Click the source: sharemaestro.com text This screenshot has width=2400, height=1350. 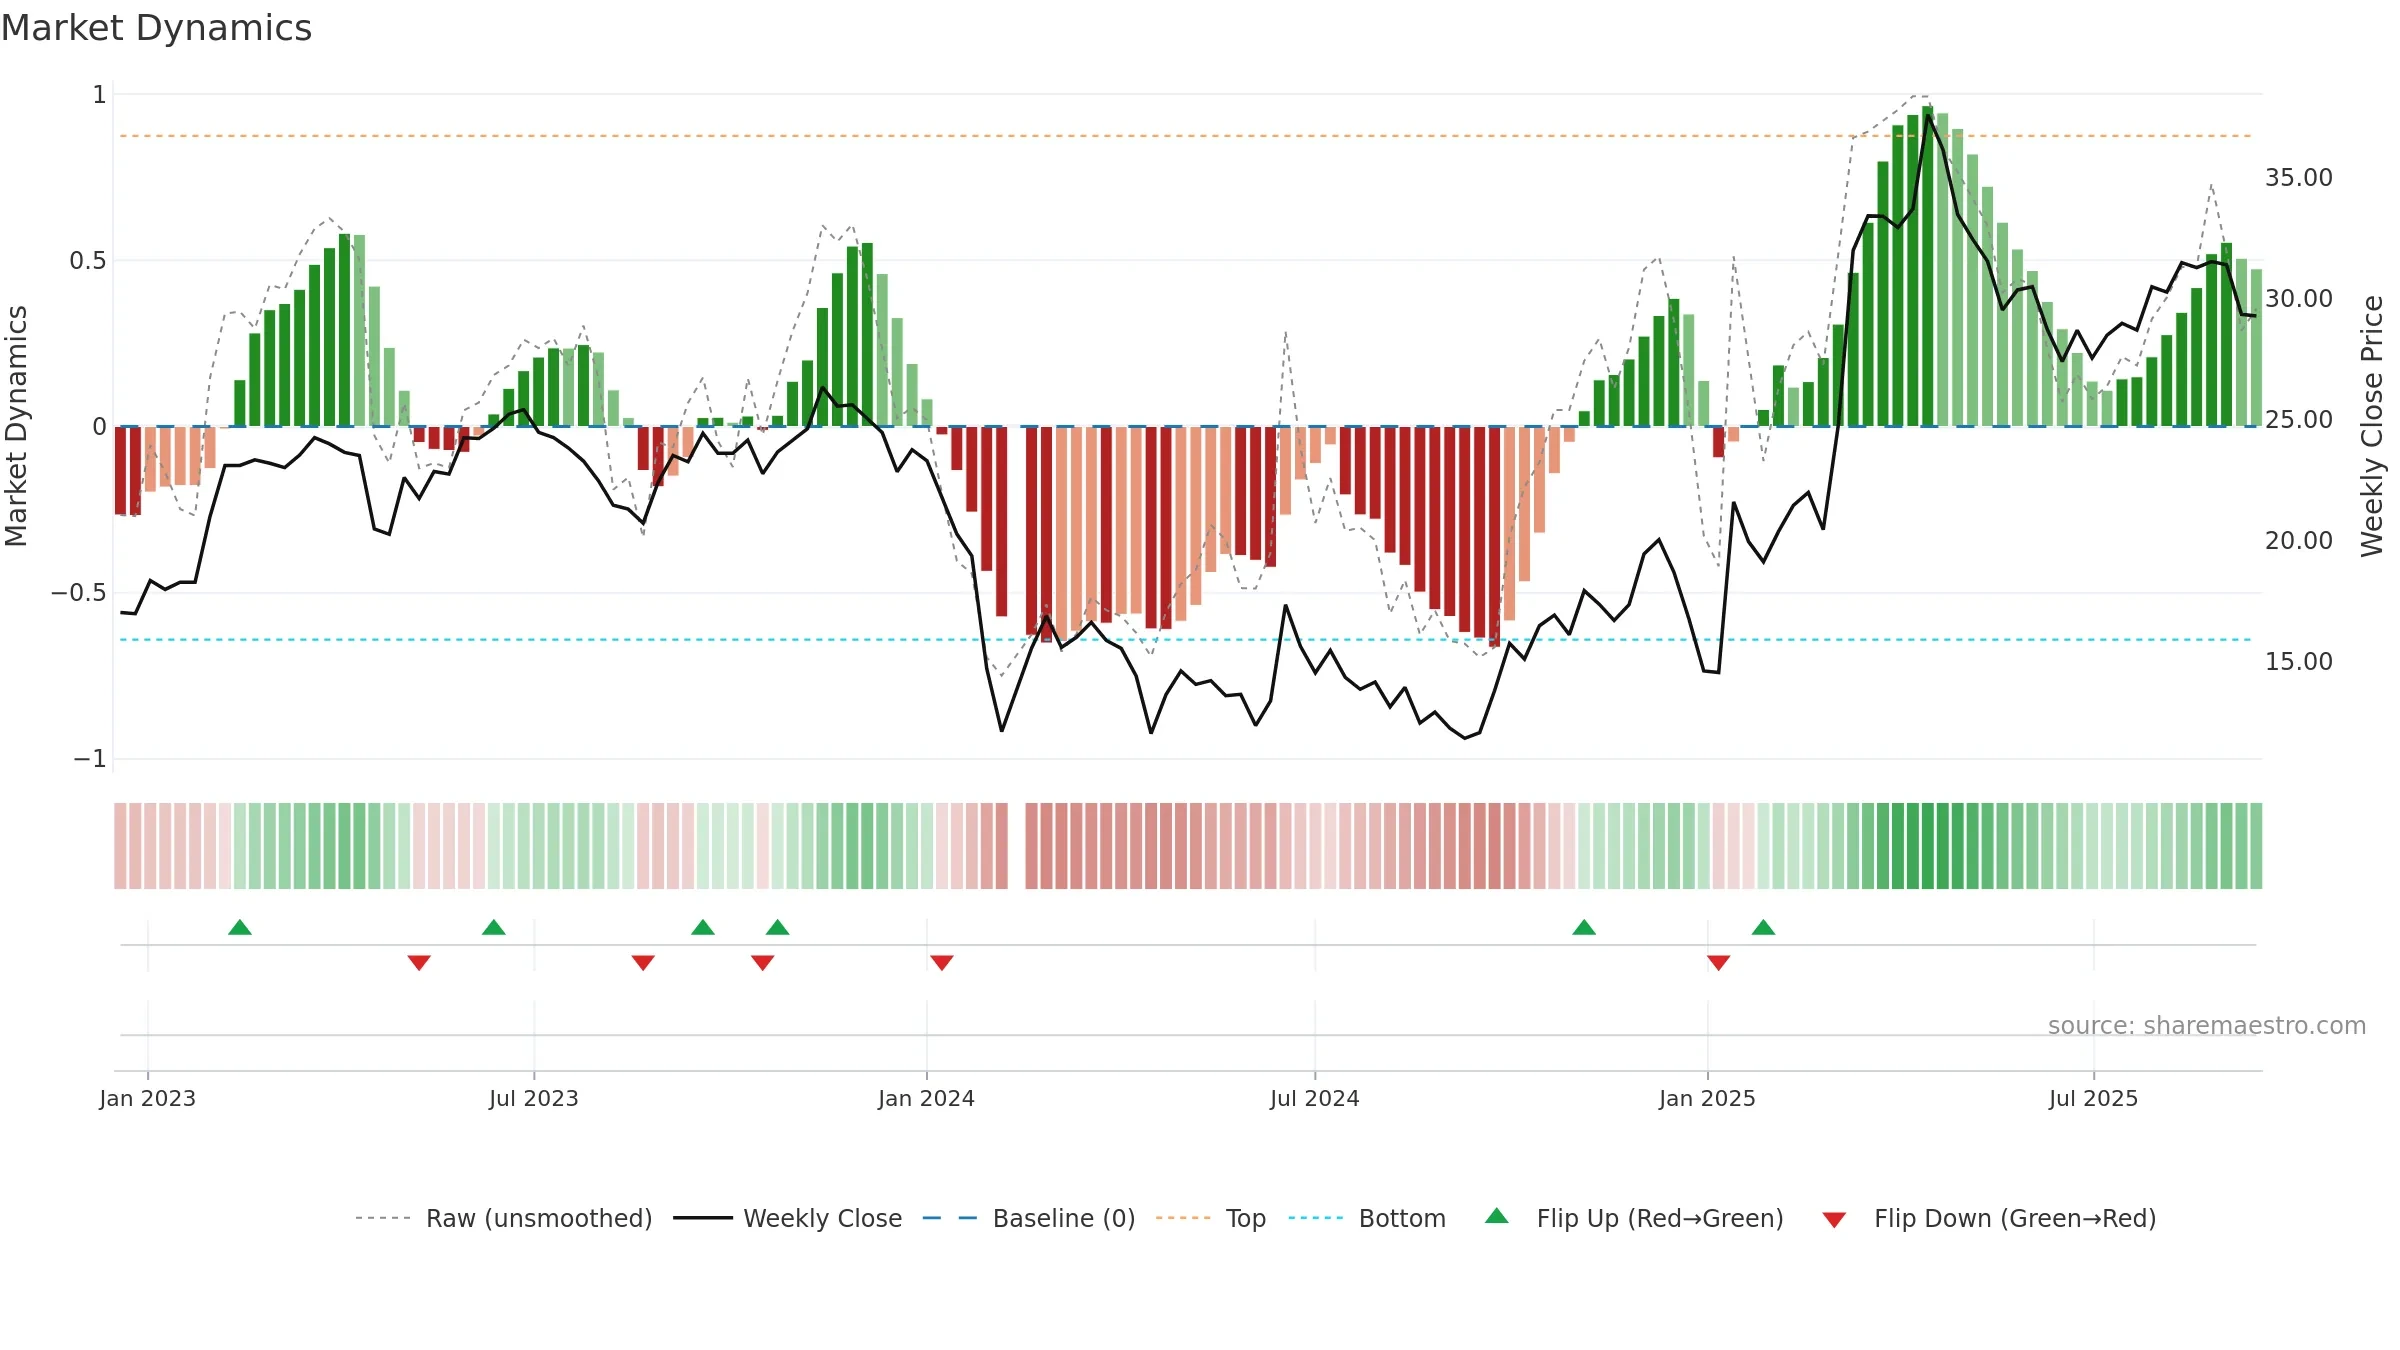(2207, 1026)
